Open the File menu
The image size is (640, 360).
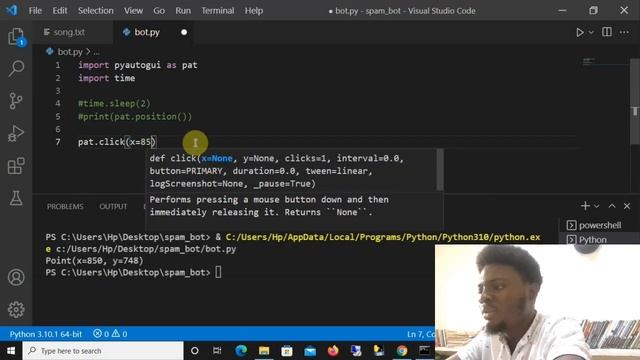coord(35,11)
